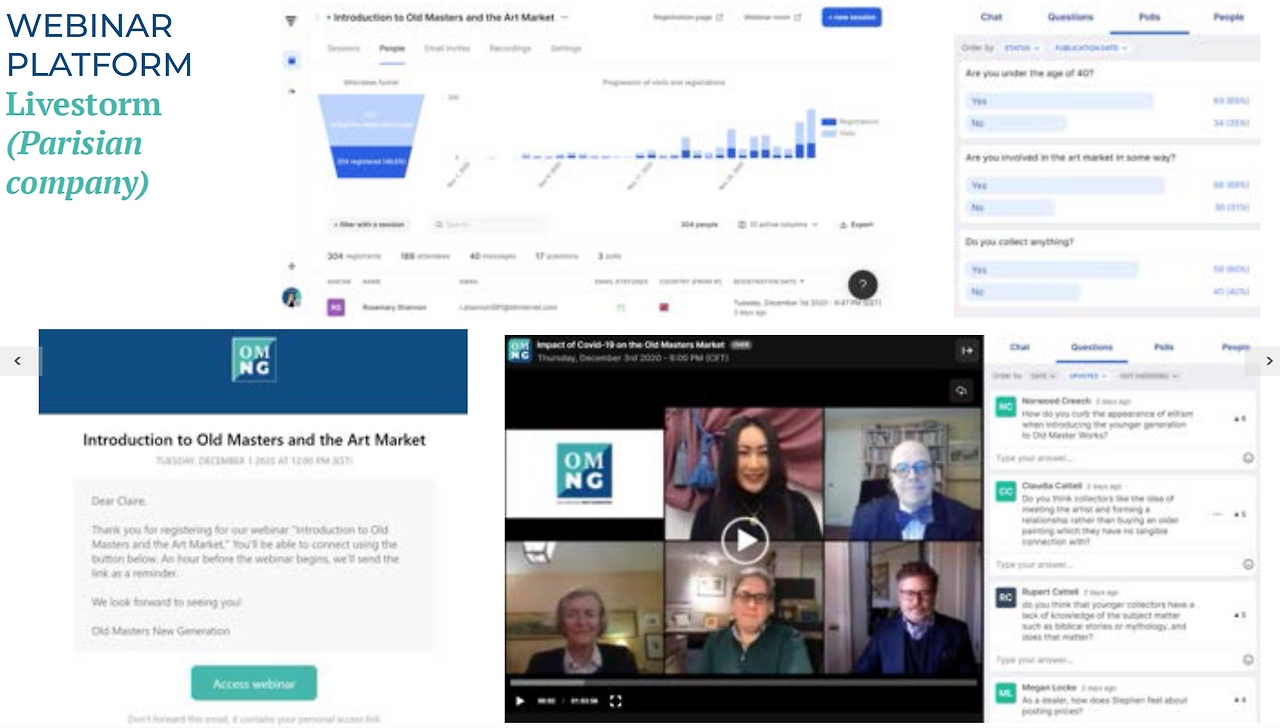Open the active columns dropdown in the dashboard
Image resolution: width=1280 pixels, height=728 pixels.
coord(778,225)
